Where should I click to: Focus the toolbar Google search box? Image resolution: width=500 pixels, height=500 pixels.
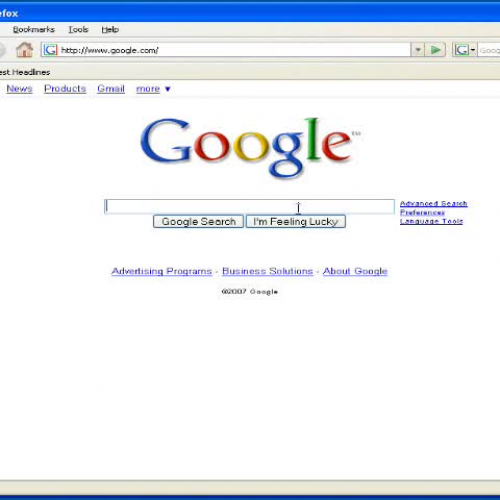489,50
